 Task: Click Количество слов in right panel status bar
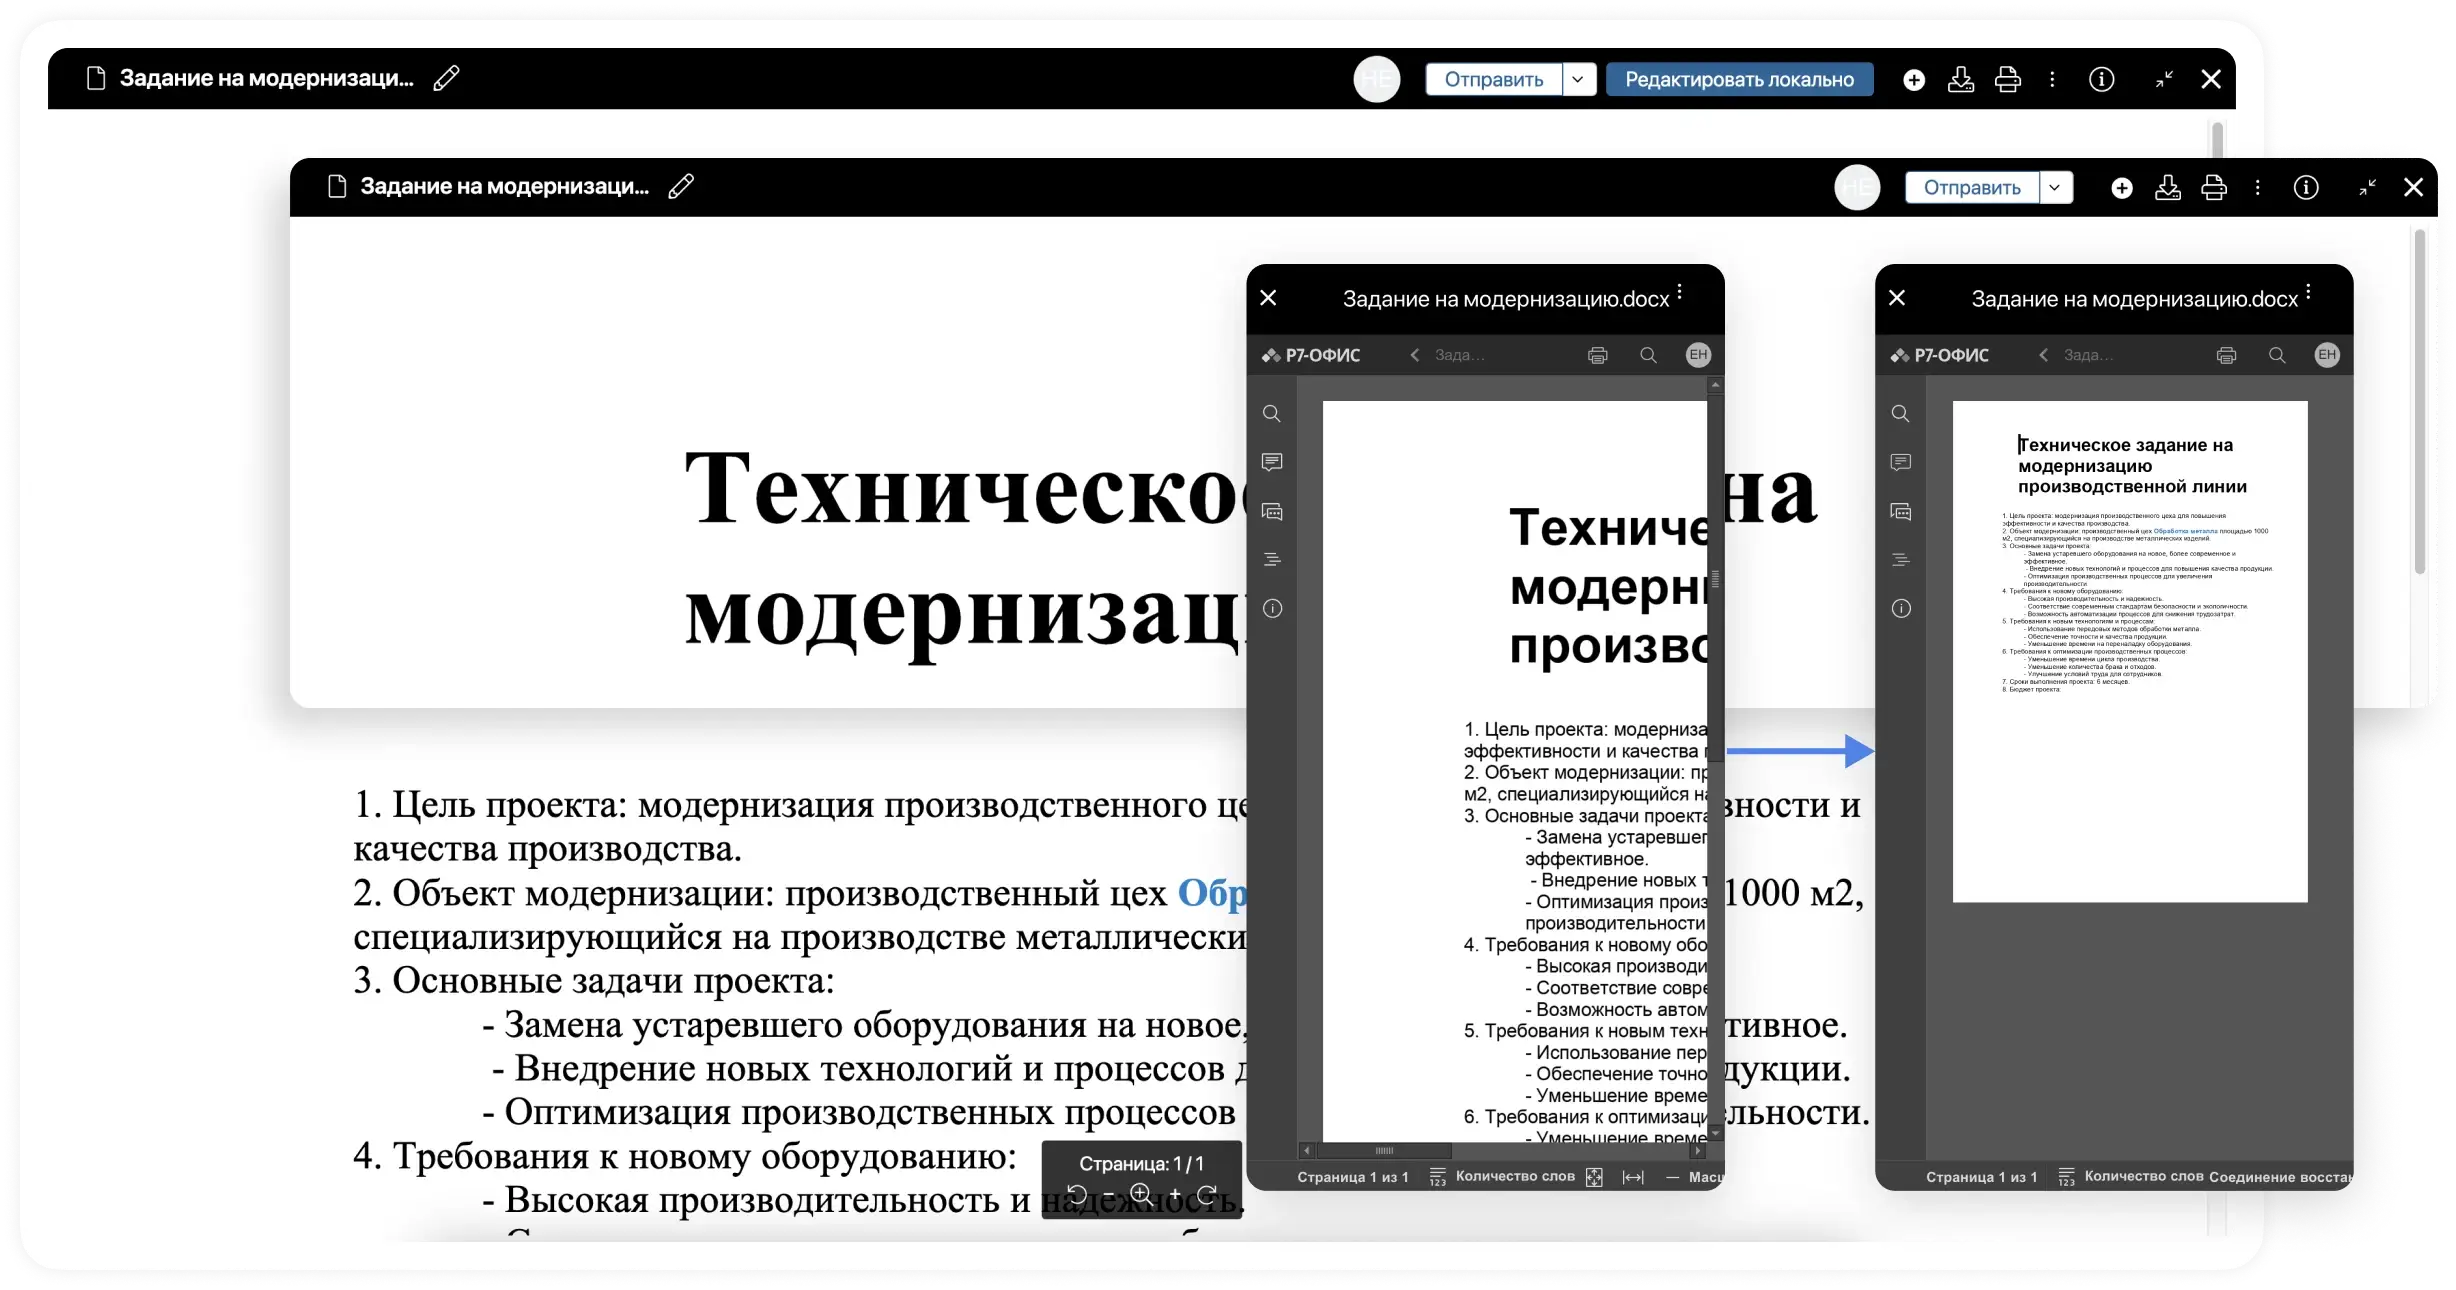(2143, 1176)
